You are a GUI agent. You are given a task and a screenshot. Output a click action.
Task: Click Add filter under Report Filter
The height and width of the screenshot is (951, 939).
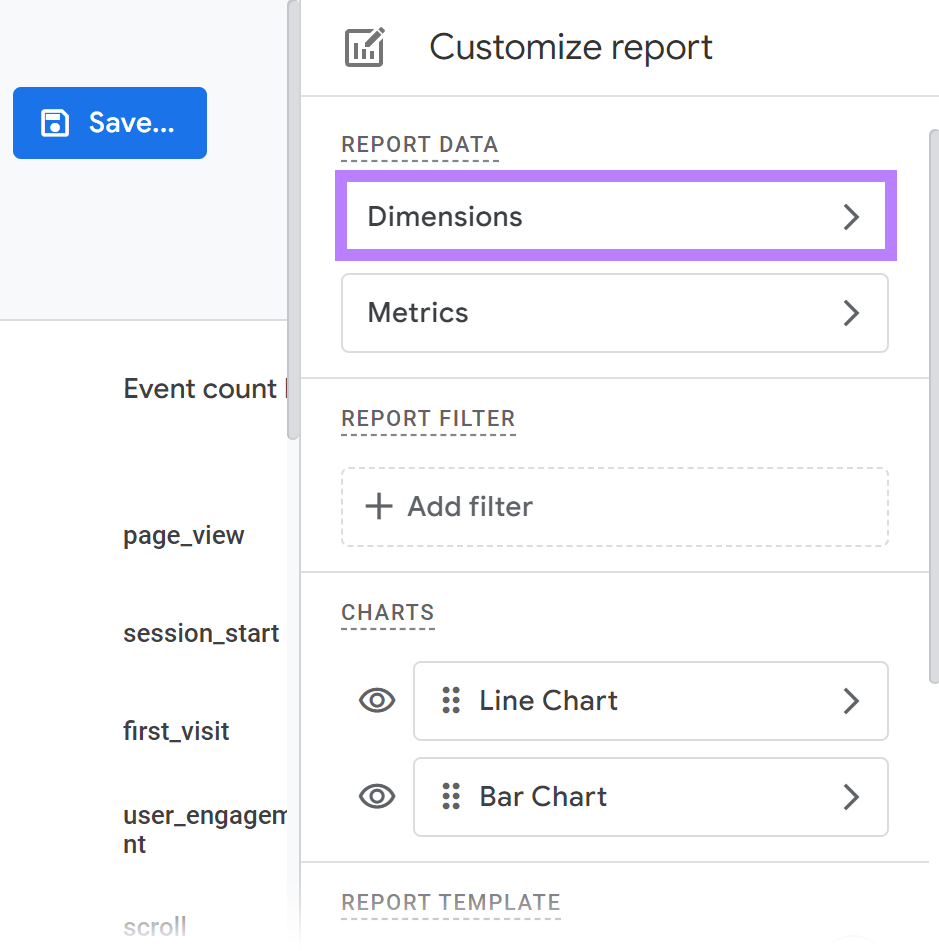point(614,506)
